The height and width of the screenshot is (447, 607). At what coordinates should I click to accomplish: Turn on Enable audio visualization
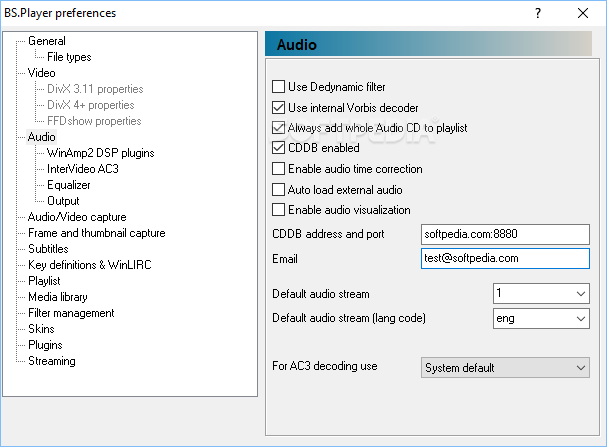278,210
